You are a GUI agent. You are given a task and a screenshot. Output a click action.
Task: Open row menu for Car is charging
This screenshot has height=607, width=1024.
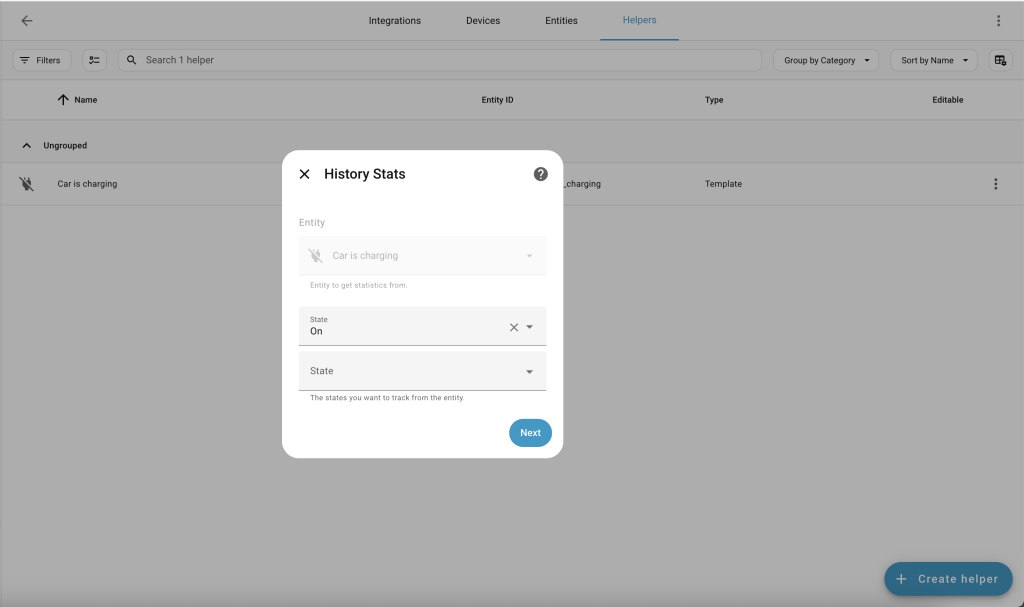point(995,184)
